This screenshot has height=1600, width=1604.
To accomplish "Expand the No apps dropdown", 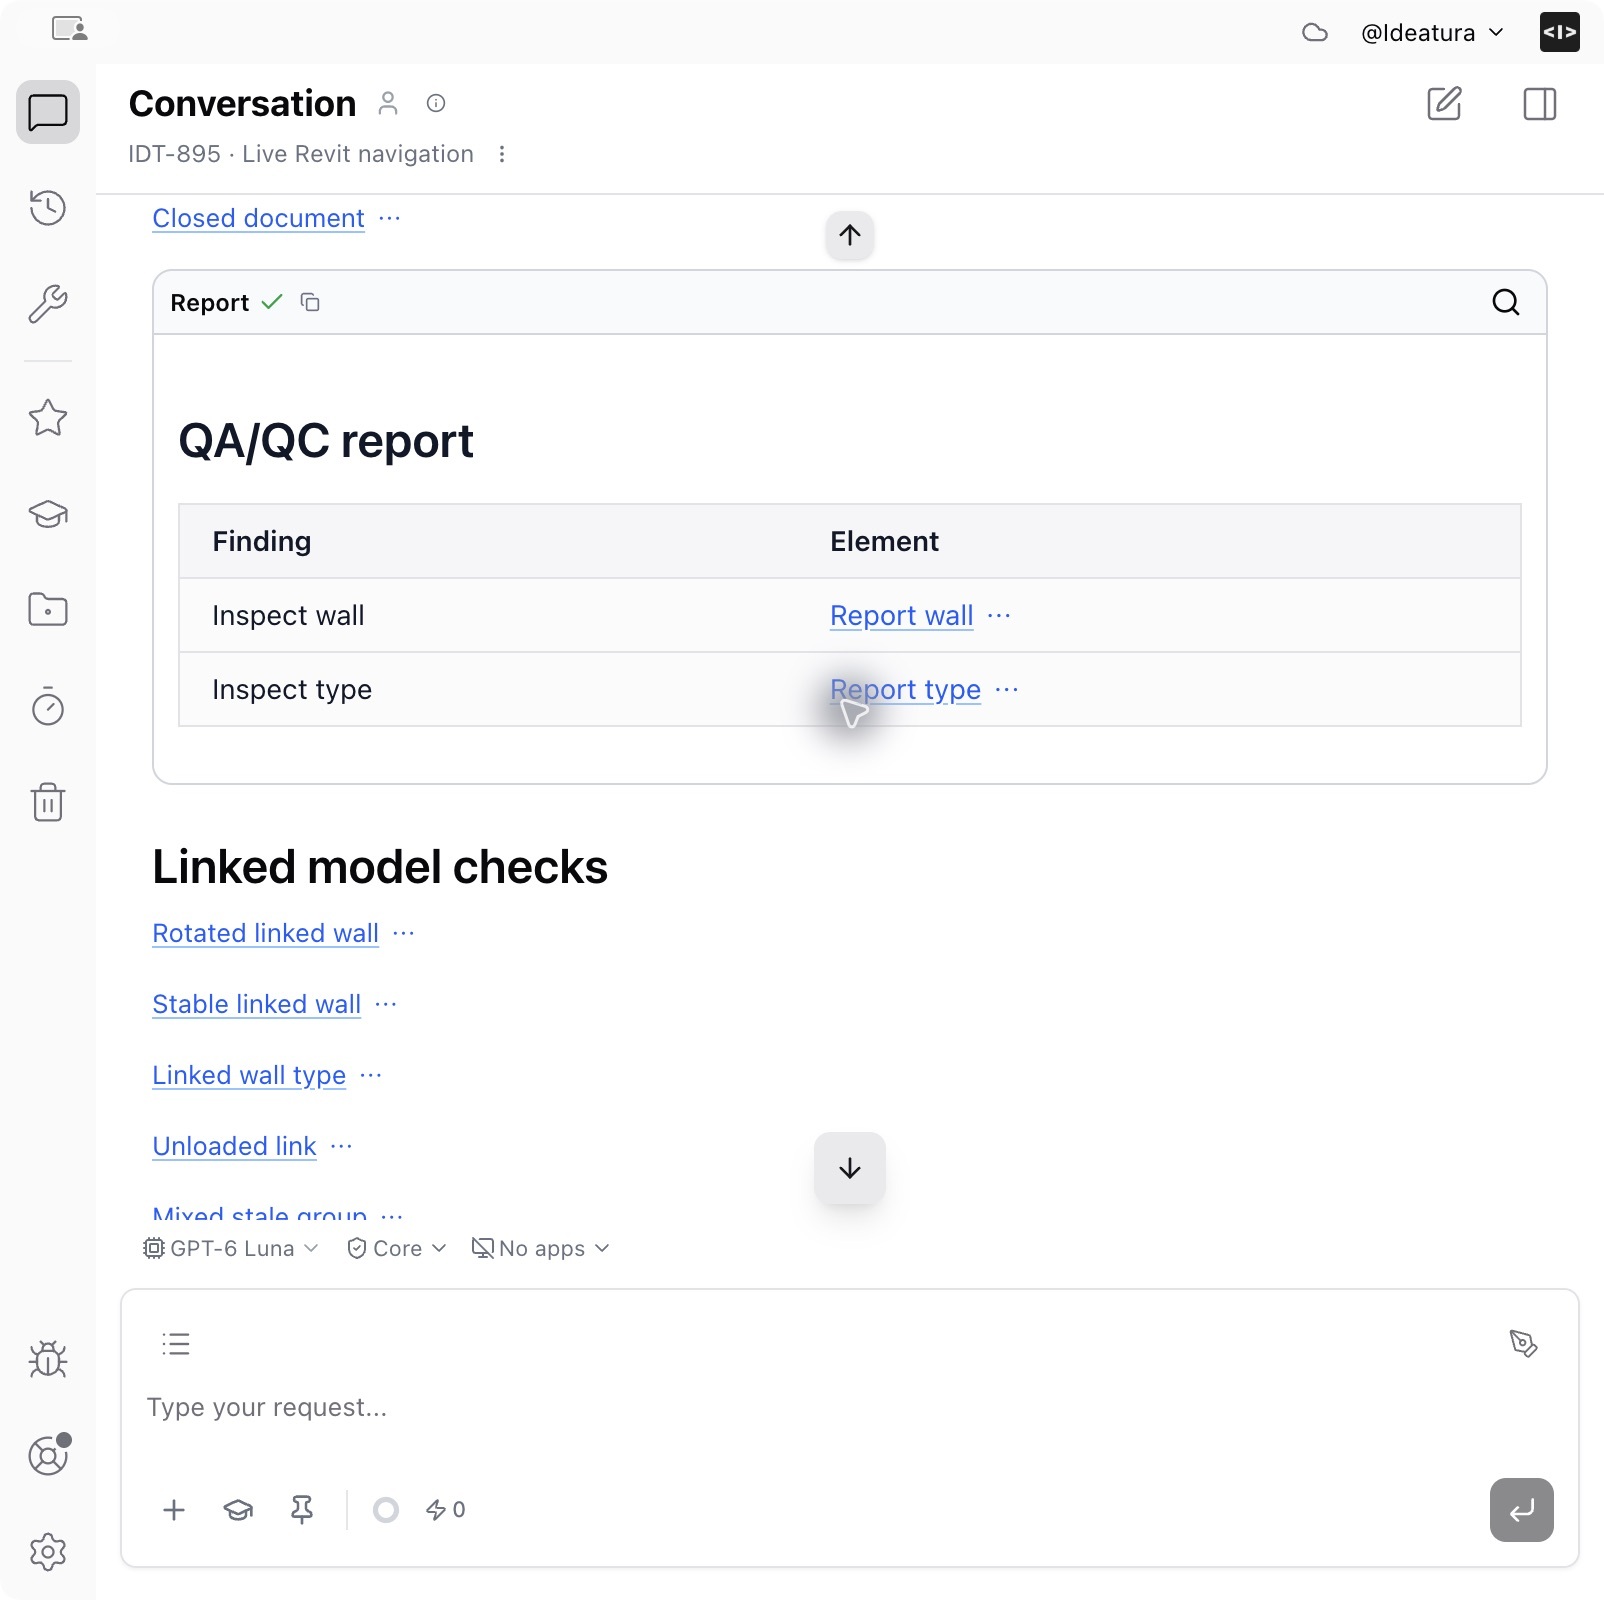I will tap(540, 1248).
